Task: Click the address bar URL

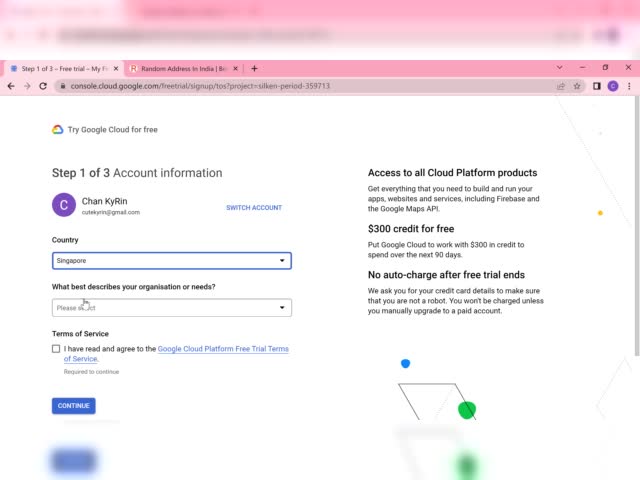Action: (200, 86)
